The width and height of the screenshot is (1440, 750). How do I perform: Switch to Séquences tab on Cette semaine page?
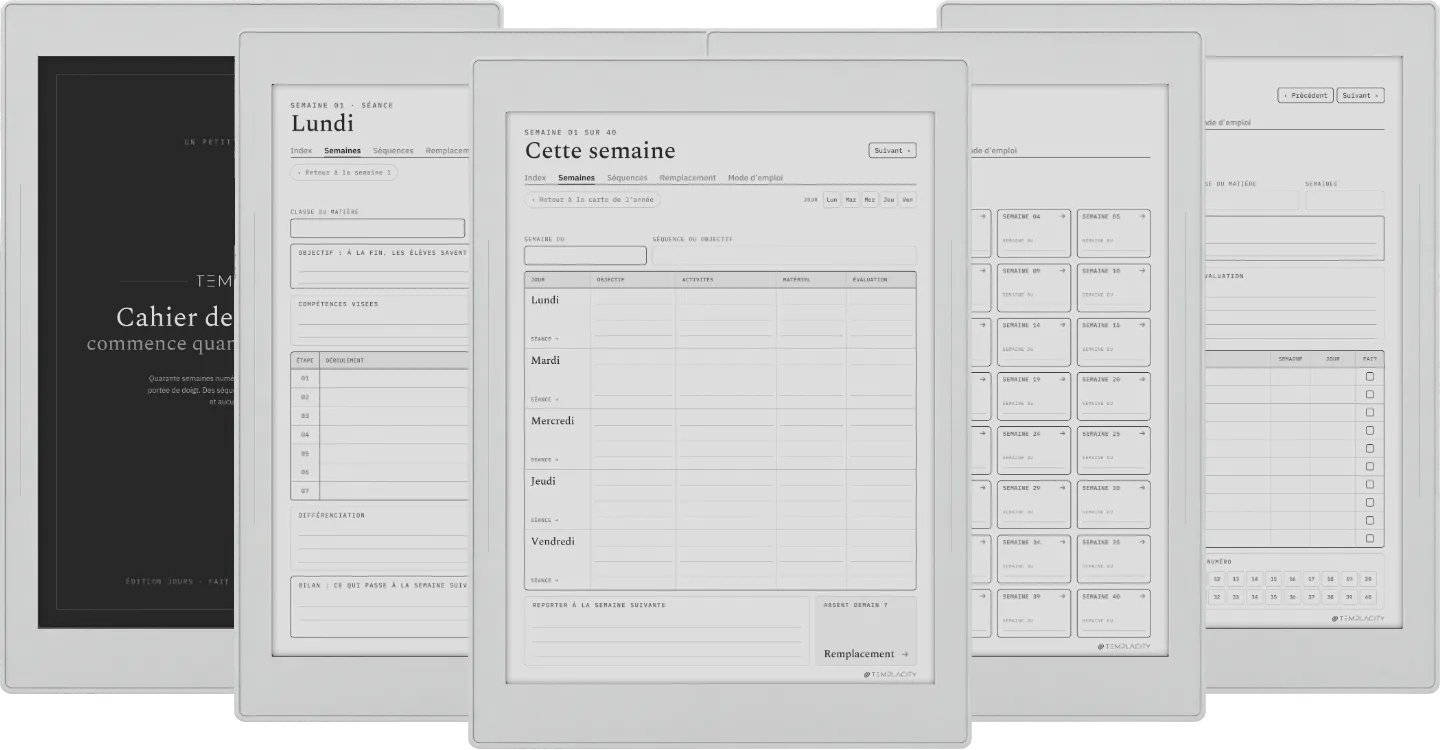[x=627, y=178]
